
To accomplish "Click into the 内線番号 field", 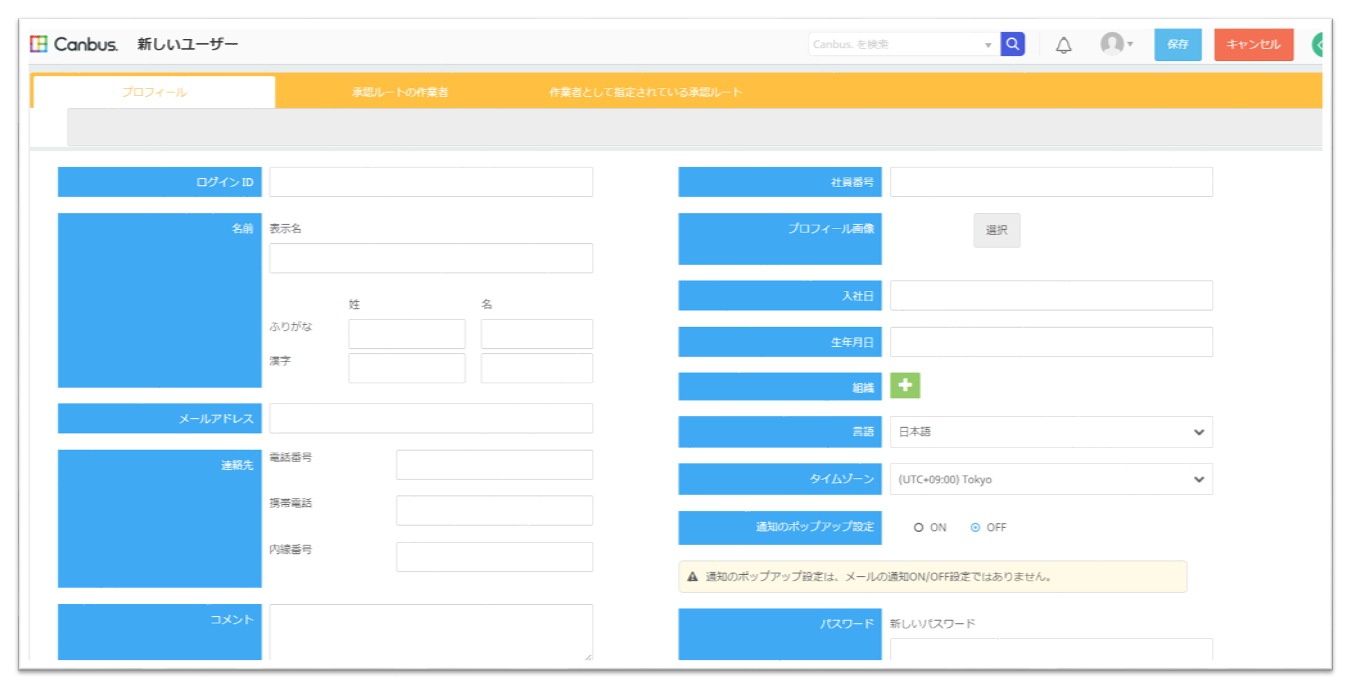I will click(495, 557).
